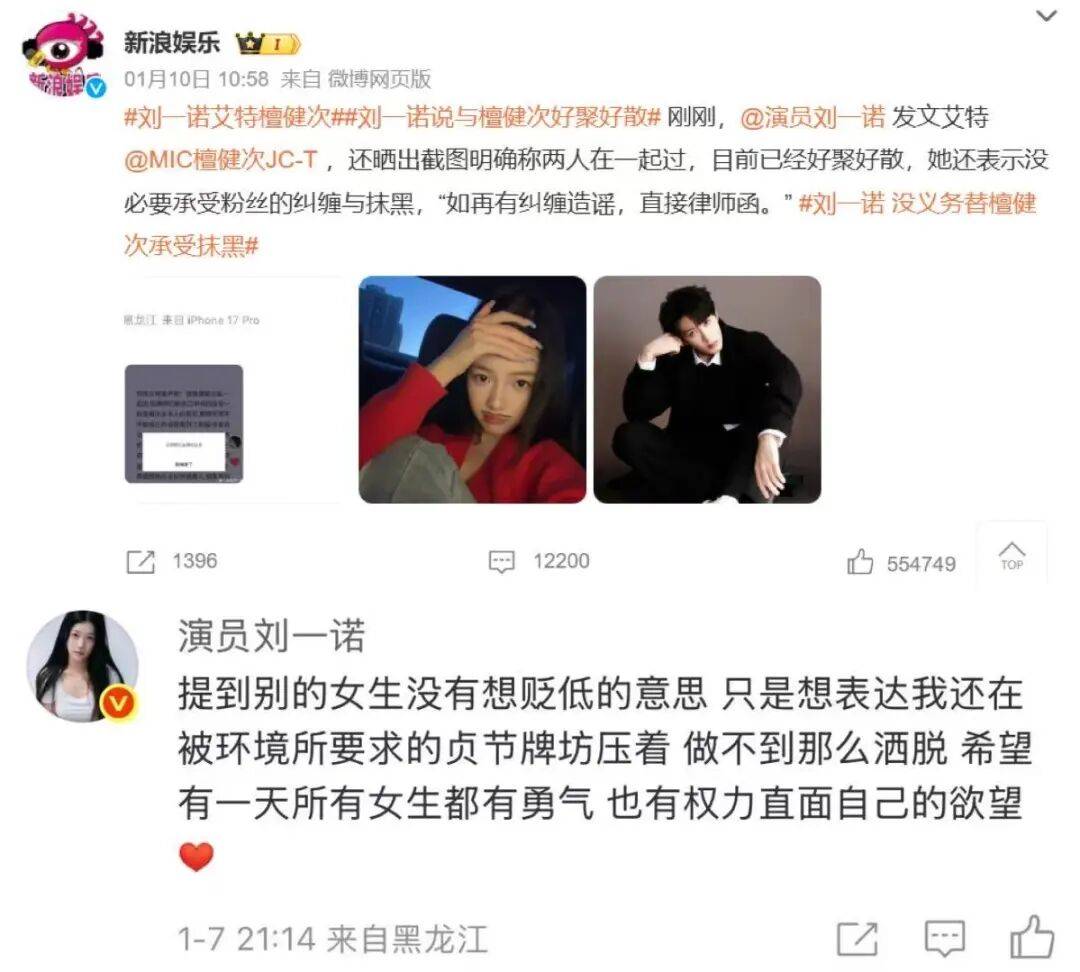Viewport: 1080px width, 972px height.
Task: Like the post with 554749 thumbs-up
Action: coord(860,561)
